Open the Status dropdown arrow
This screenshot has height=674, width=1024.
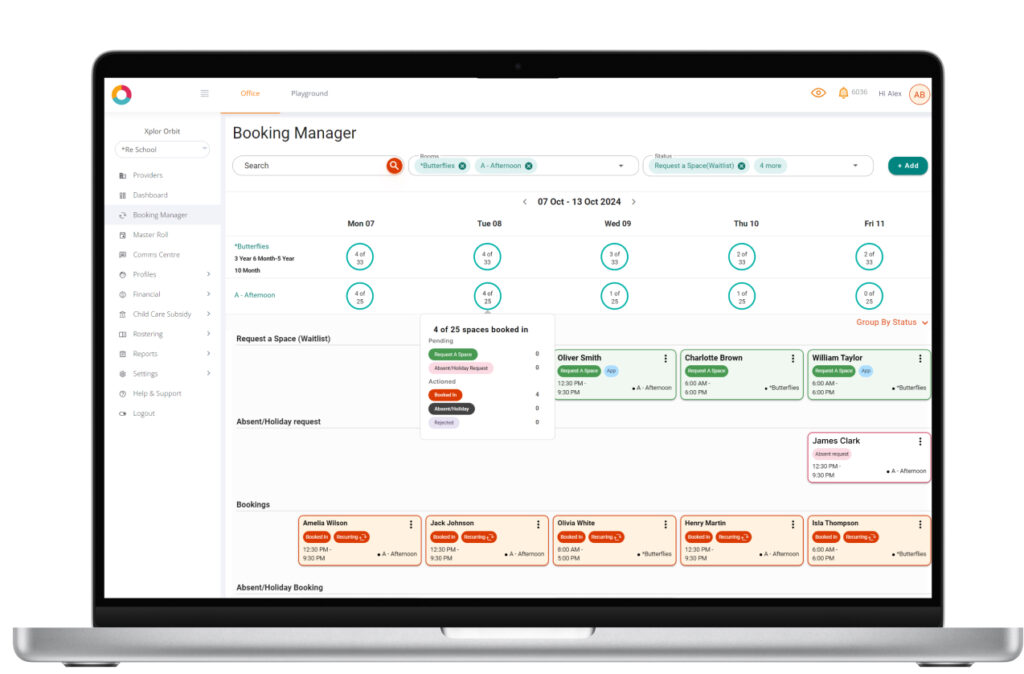tap(855, 166)
